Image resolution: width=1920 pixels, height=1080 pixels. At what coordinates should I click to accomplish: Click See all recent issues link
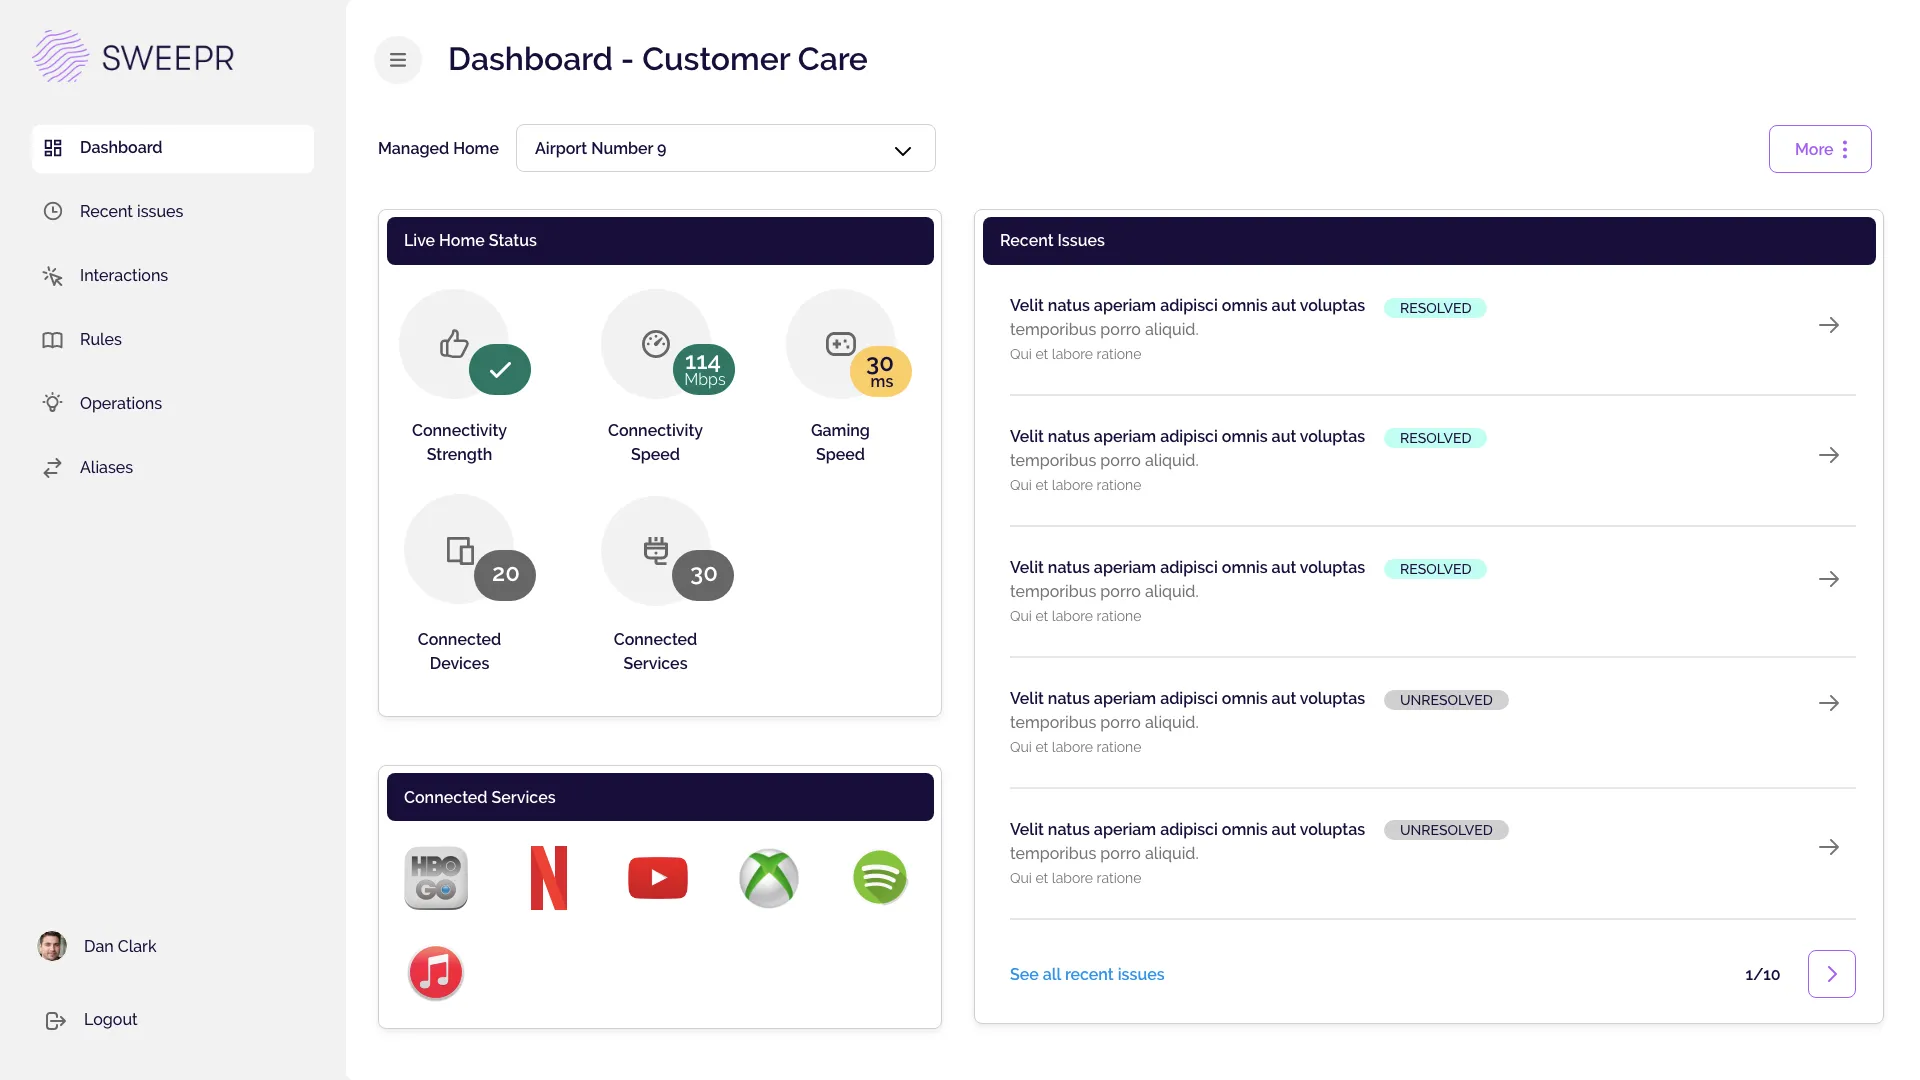(x=1086, y=974)
